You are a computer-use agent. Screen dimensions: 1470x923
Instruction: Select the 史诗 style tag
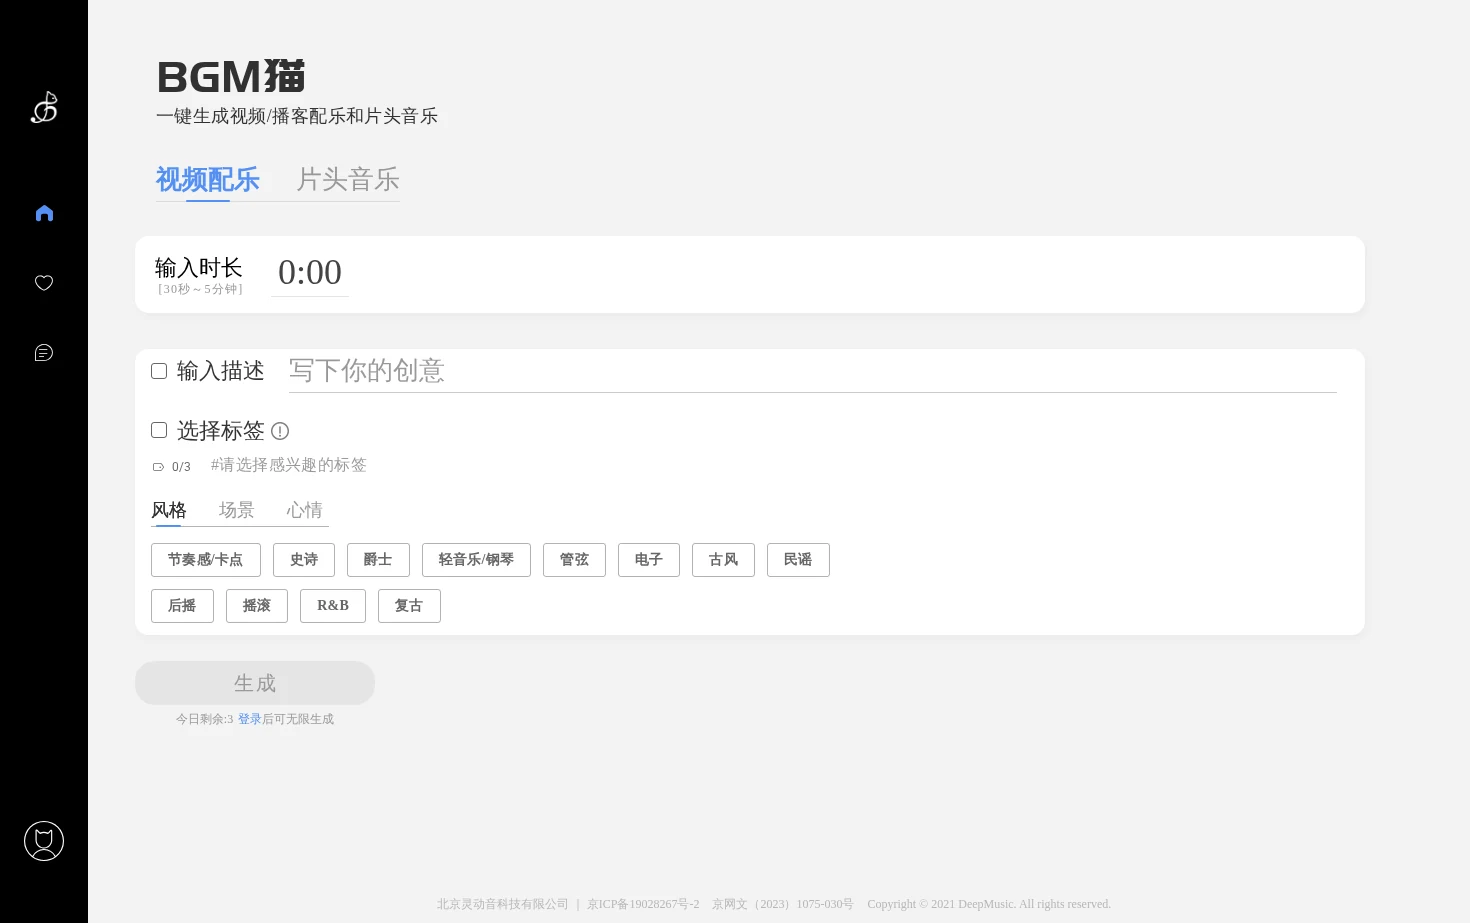(304, 560)
